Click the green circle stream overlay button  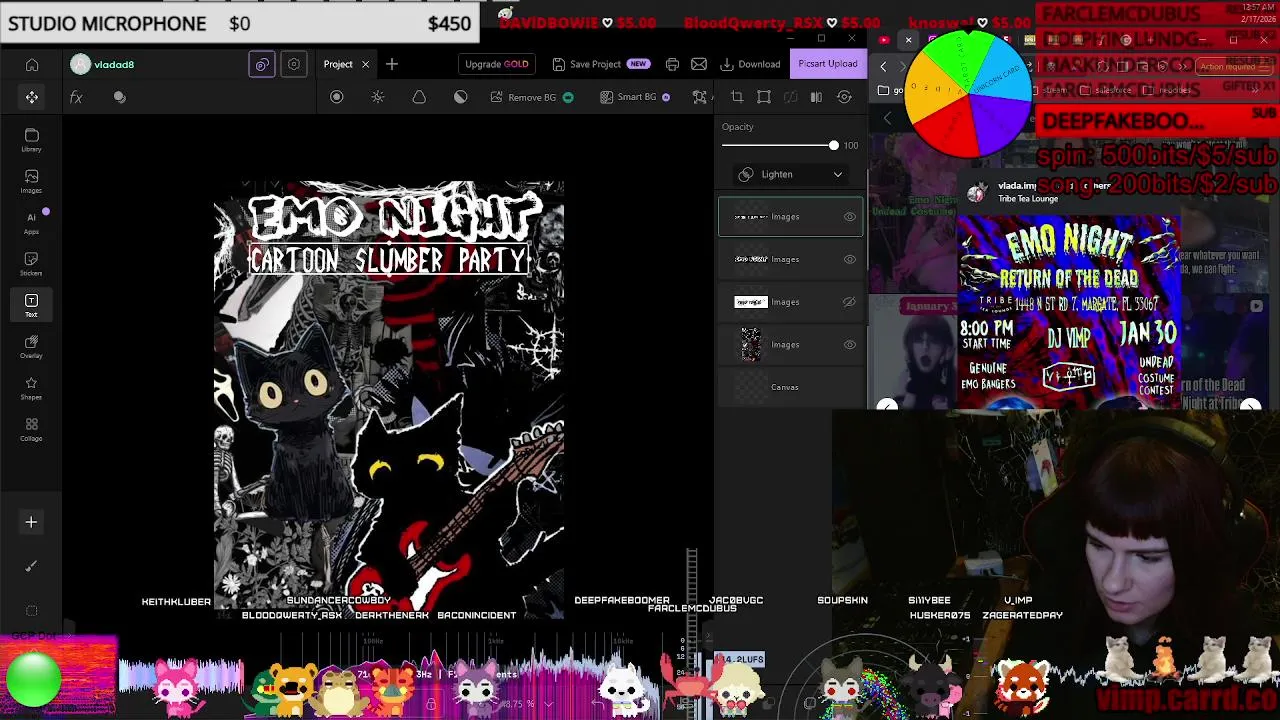[34, 678]
